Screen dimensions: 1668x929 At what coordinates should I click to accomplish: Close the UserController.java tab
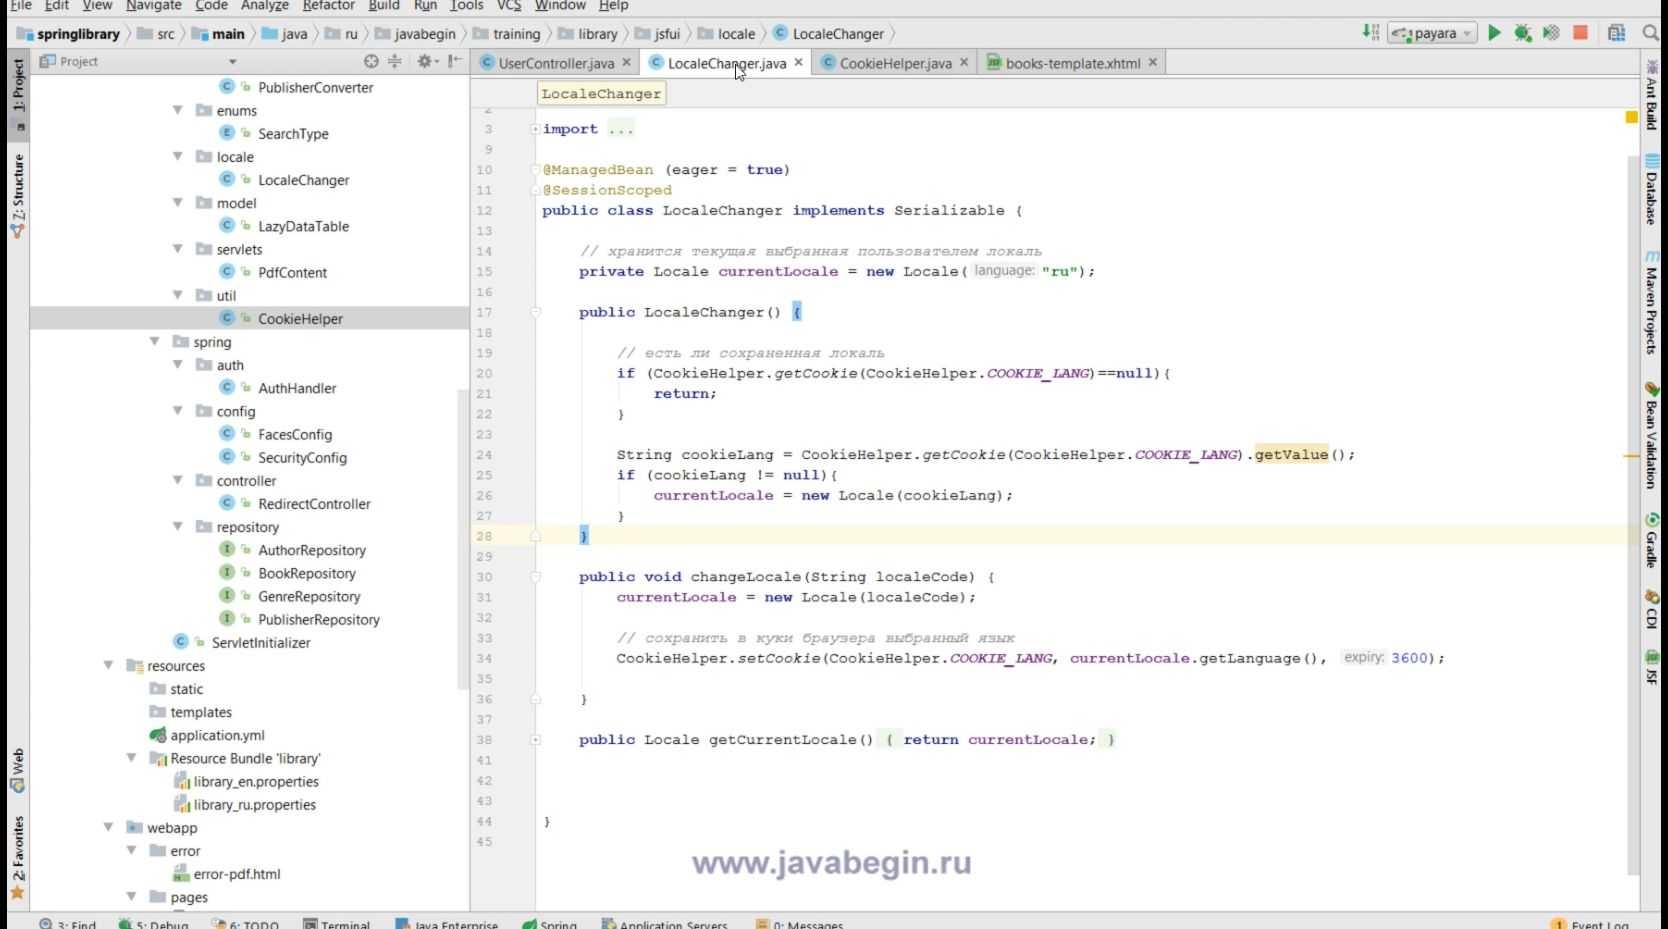pos(627,62)
